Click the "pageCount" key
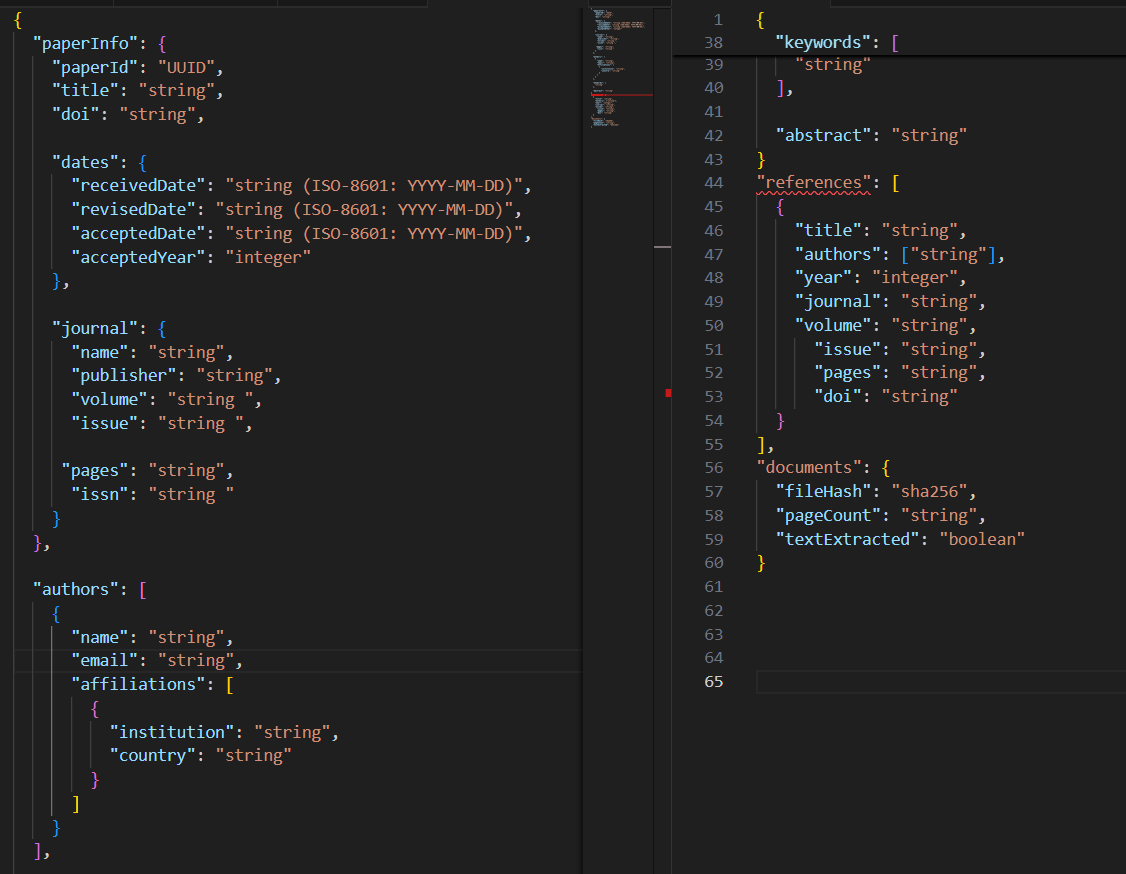 [x=828, y=516]
